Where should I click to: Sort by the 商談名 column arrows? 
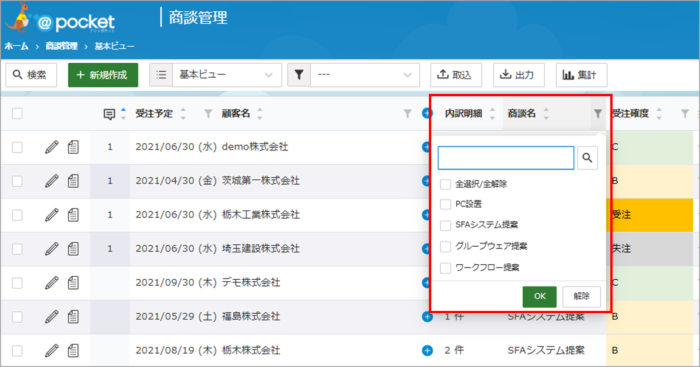tap(546, 113)
